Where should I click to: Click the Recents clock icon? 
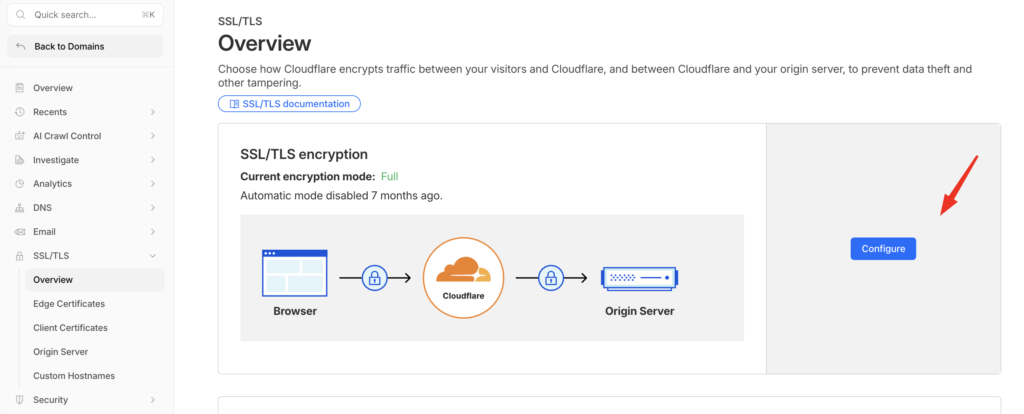(20, 112)
